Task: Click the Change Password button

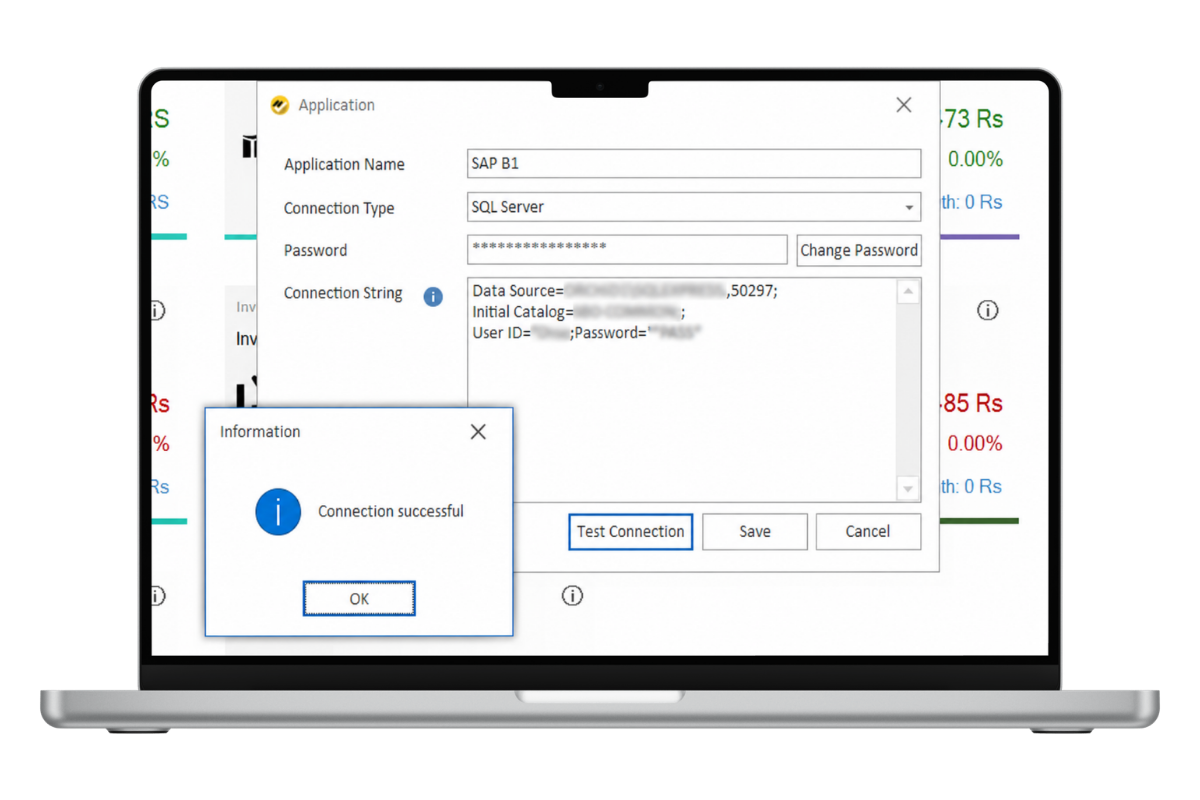Action: pyautogui.click(x=859, y=250)
